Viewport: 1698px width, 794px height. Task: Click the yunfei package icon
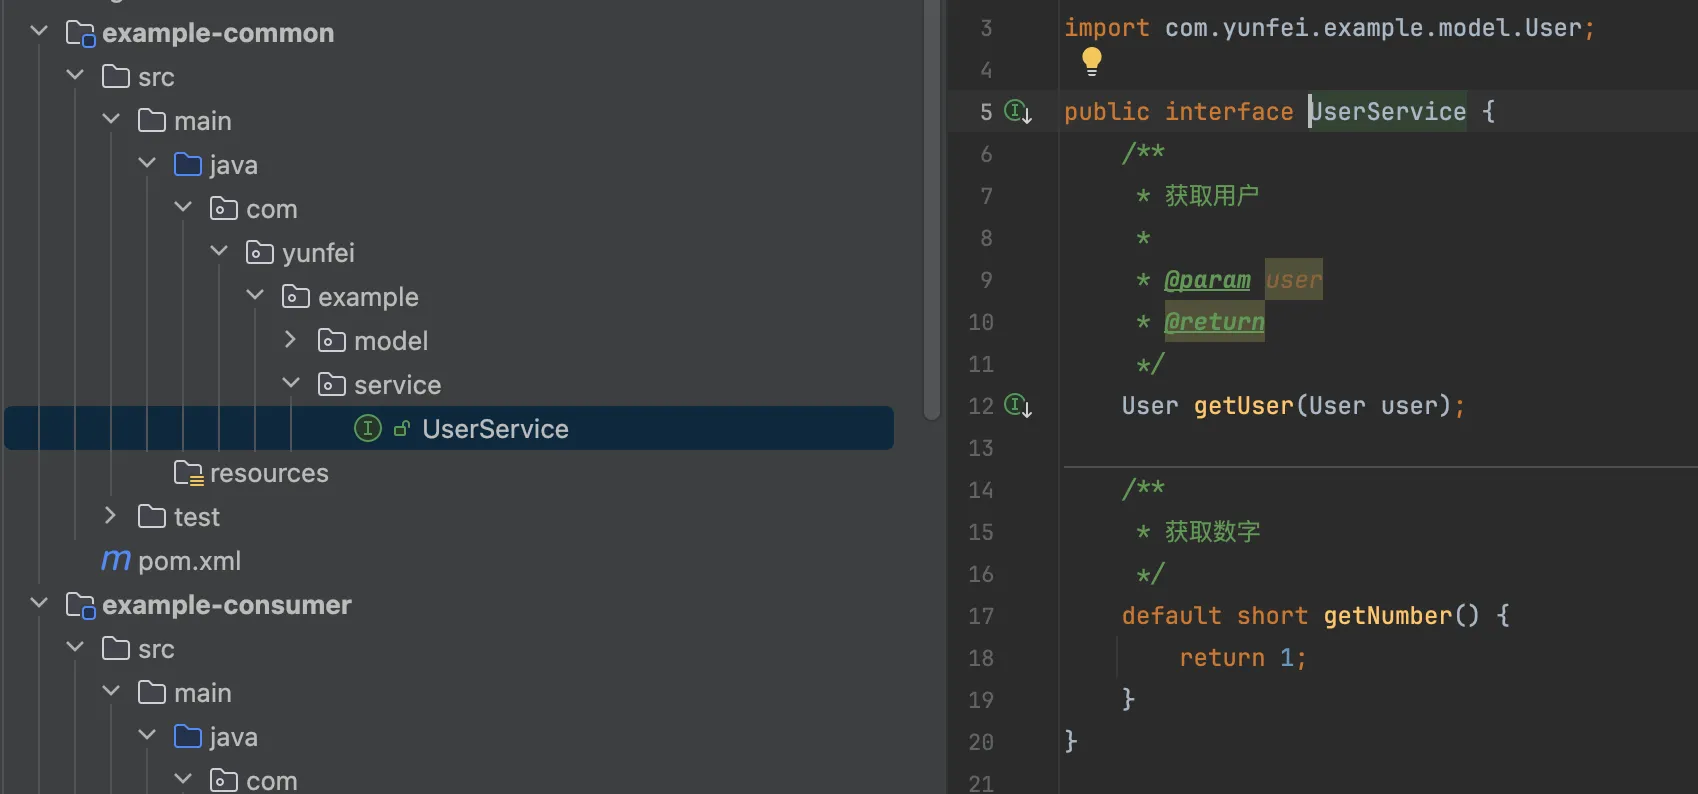260,253
